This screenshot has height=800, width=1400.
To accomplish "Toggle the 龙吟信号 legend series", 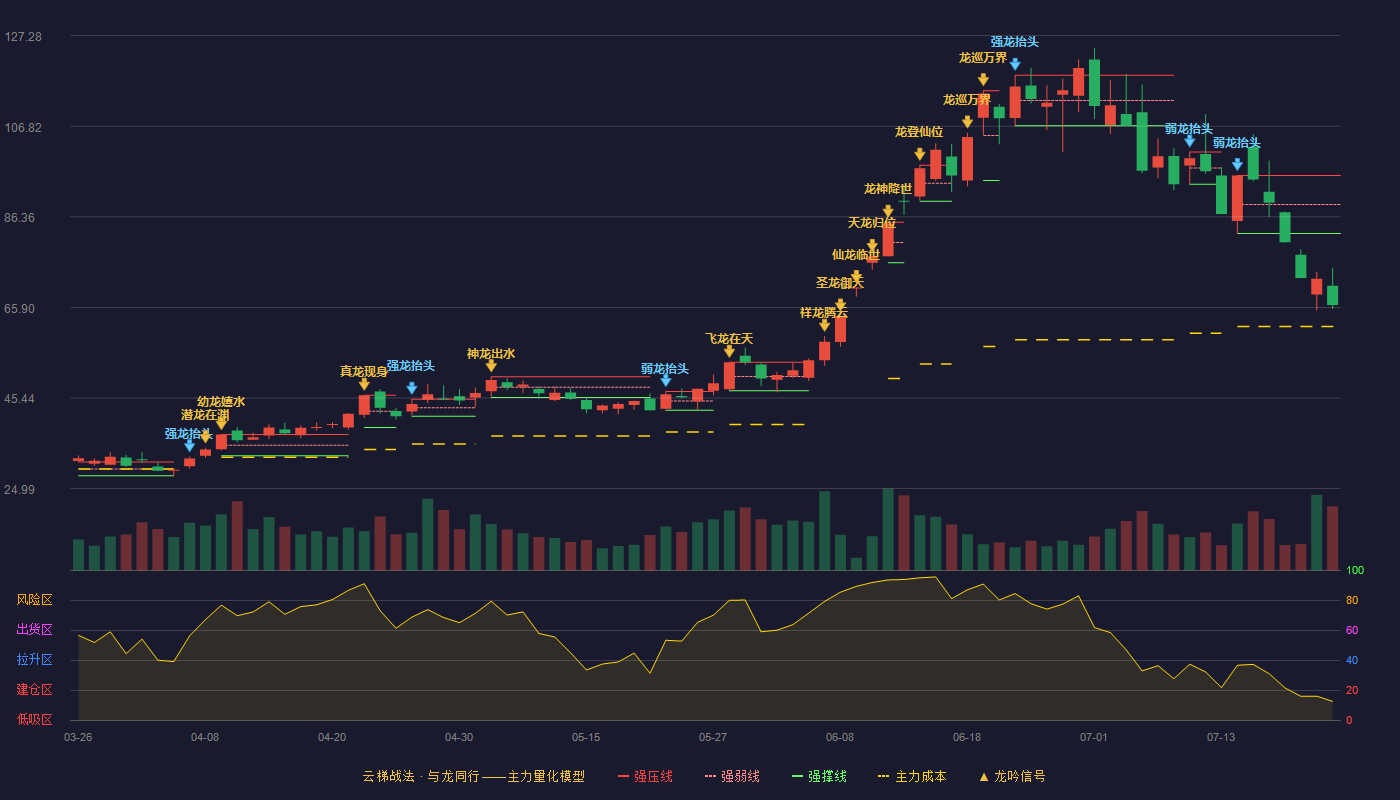I will click(x=1011, y=776).
